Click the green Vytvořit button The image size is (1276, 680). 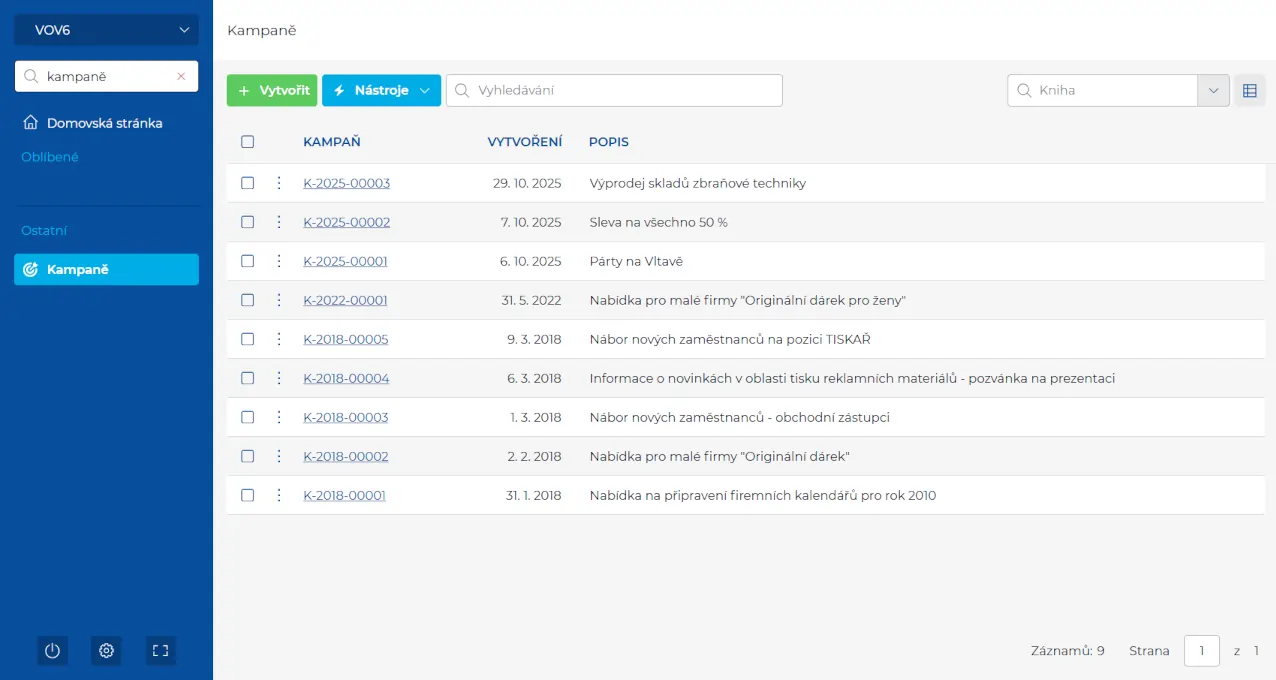272,90
